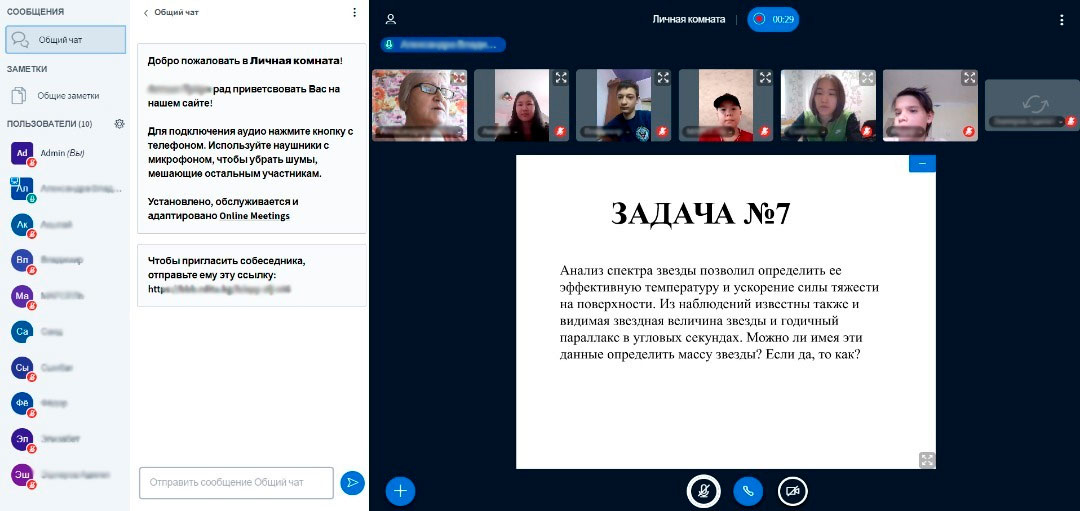
Task: Click the blue plus actions button
Action: (x=400, y=491)
